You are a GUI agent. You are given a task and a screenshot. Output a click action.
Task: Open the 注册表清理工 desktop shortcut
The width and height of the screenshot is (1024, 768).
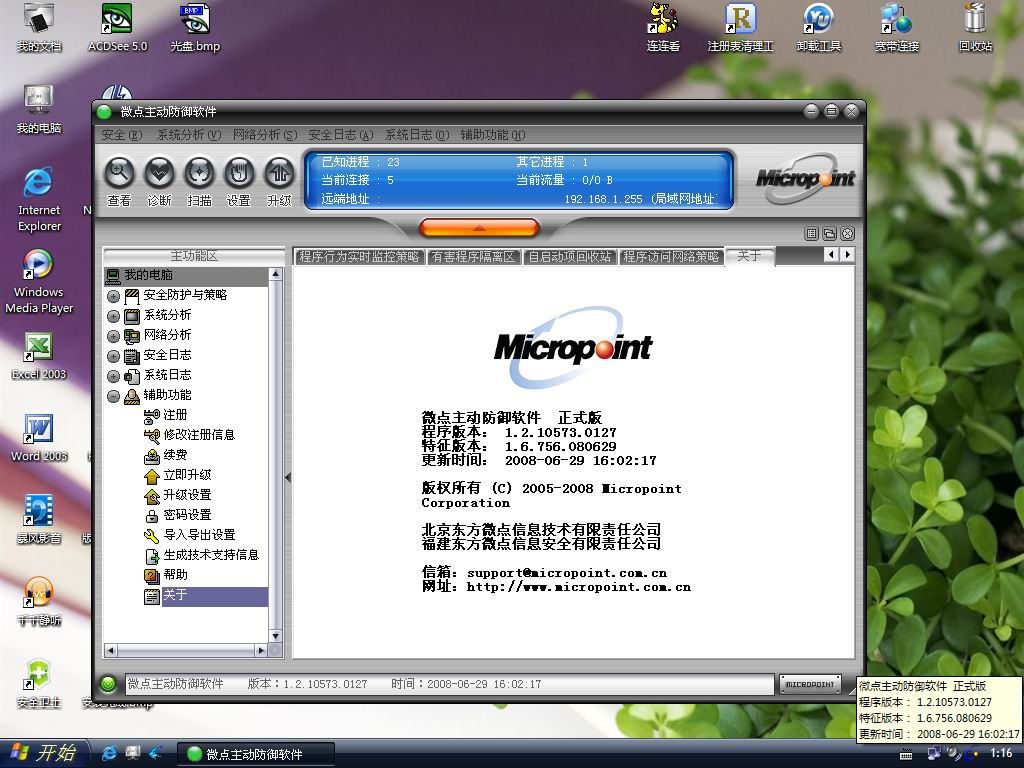click(x=741, y=28)
